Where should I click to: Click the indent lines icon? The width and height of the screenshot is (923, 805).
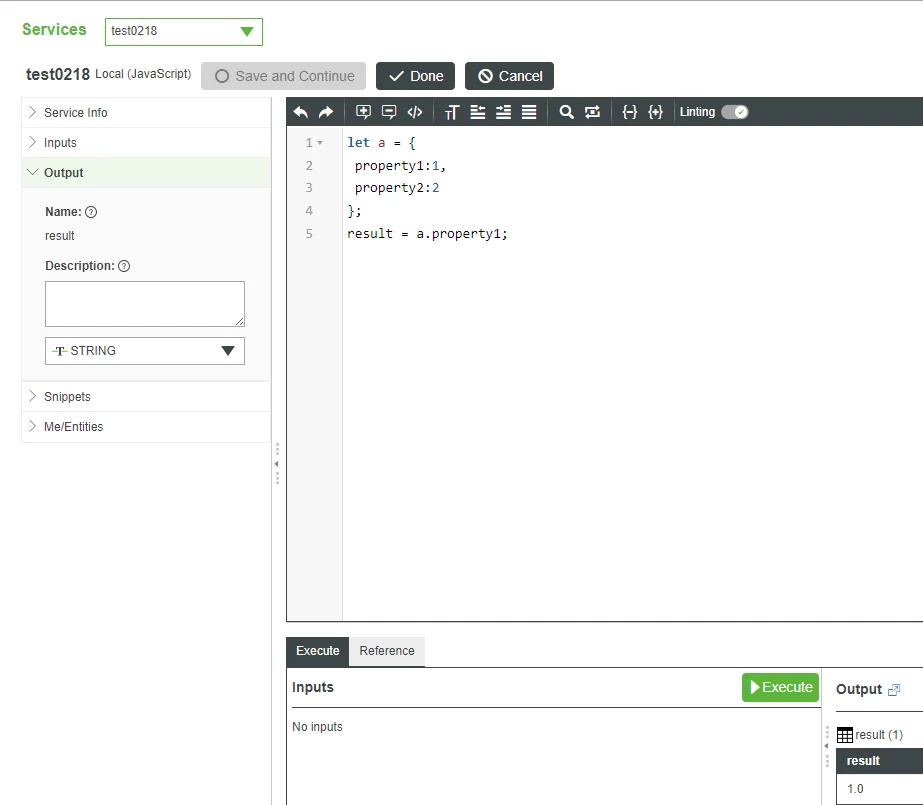pyautogui.click(x=503, y=112)
